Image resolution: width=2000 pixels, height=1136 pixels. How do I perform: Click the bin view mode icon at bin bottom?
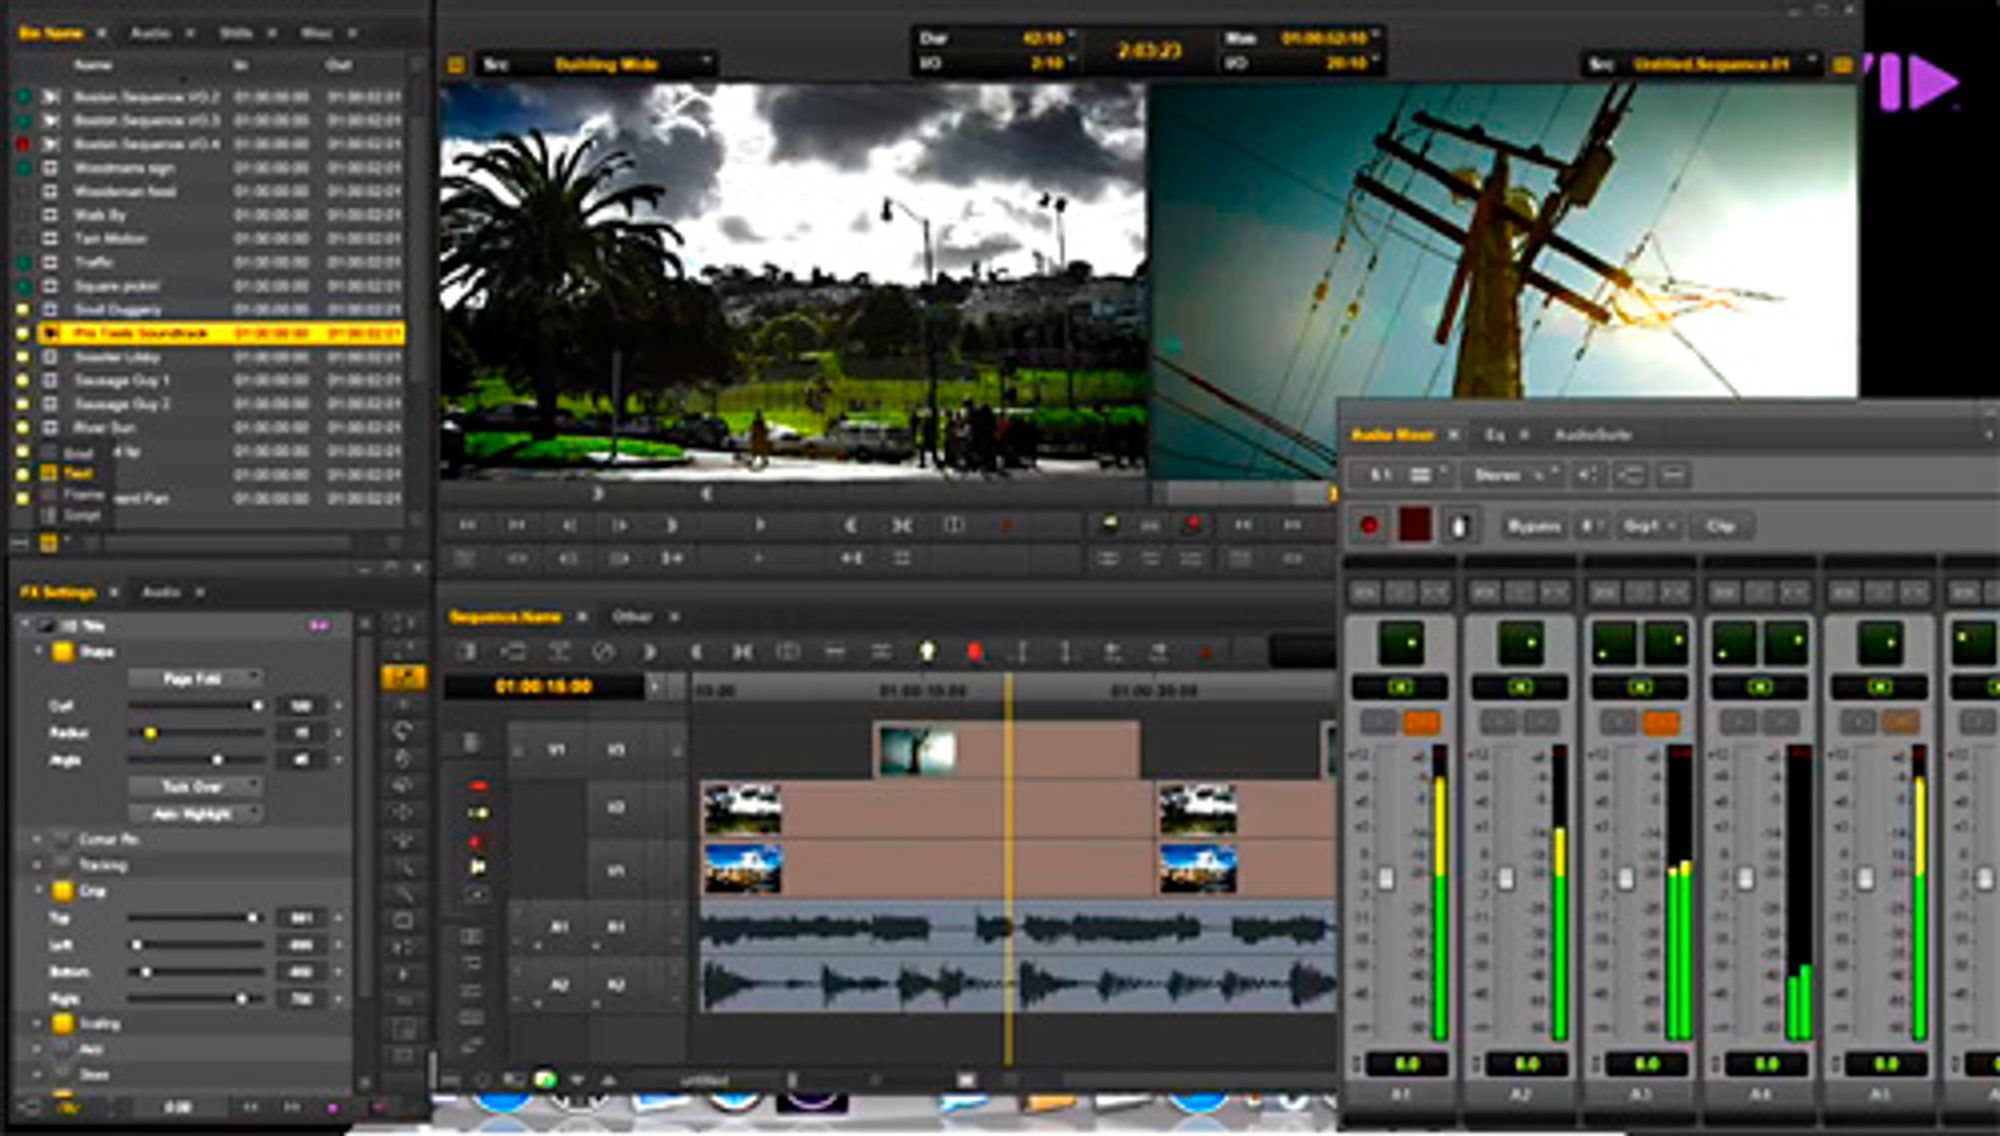(48, 542)
